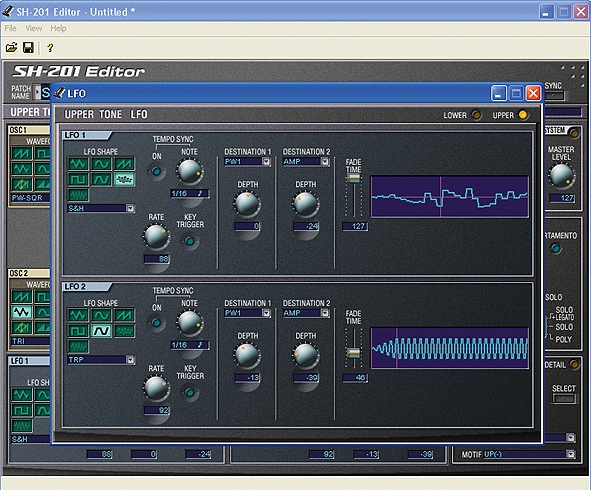
Task: Switch to LOWER tone indicator
Action: [x=476, y=115]
